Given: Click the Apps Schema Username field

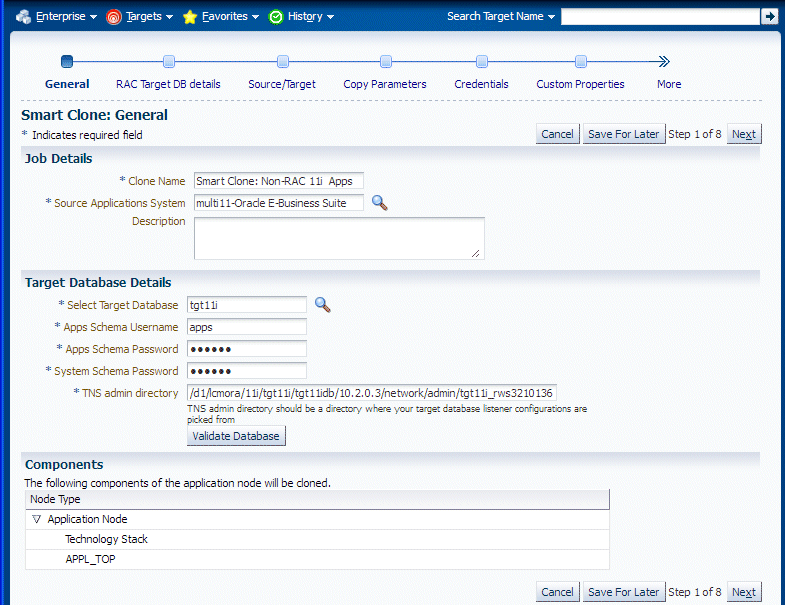Looking at the screenshot, I should [x=247, y=327].
